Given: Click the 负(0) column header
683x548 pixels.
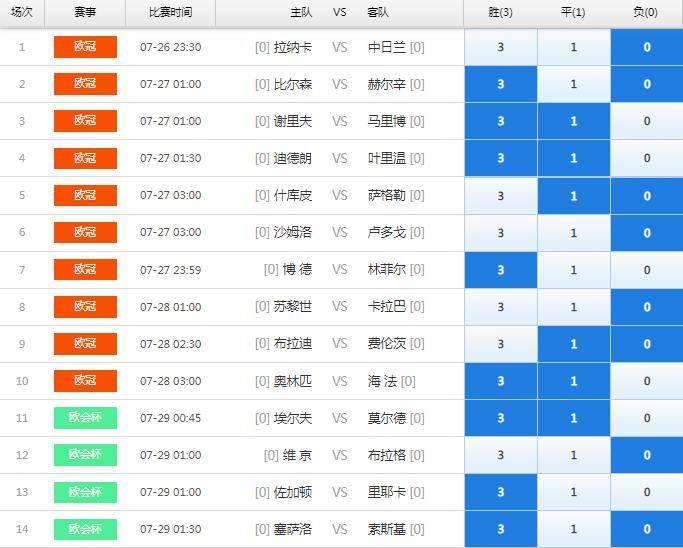Looking at the screenshot, I should (646, 12).
